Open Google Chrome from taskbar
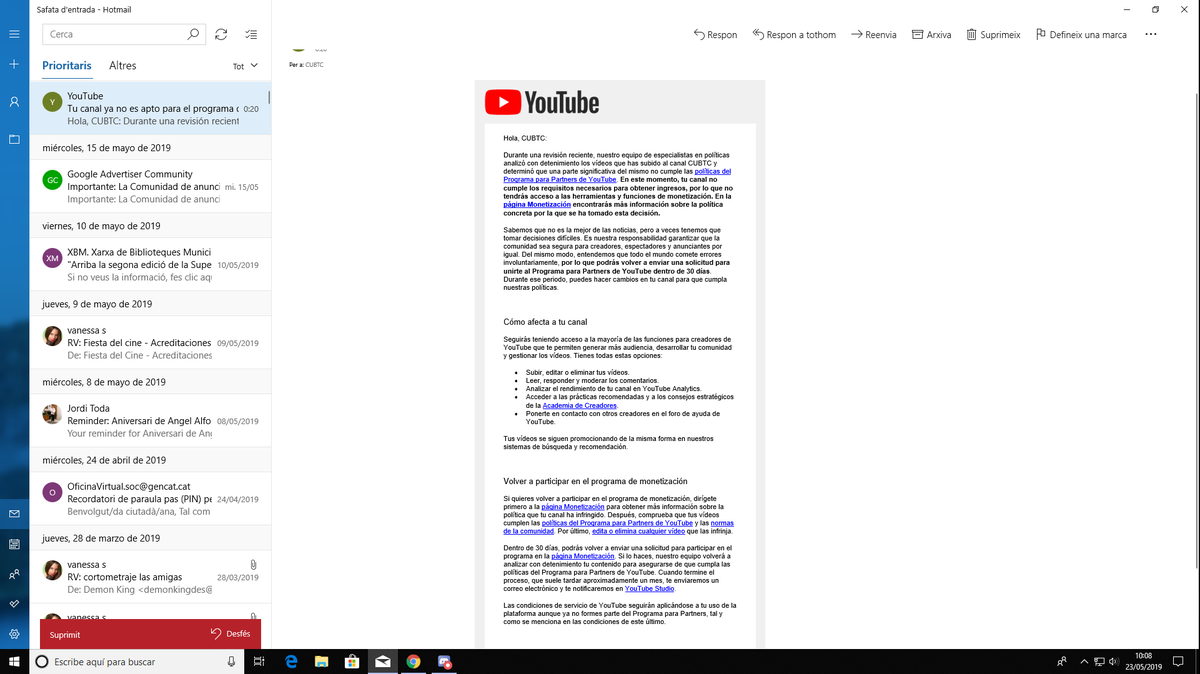The image size is (1200, 674). tap(414, 661)
